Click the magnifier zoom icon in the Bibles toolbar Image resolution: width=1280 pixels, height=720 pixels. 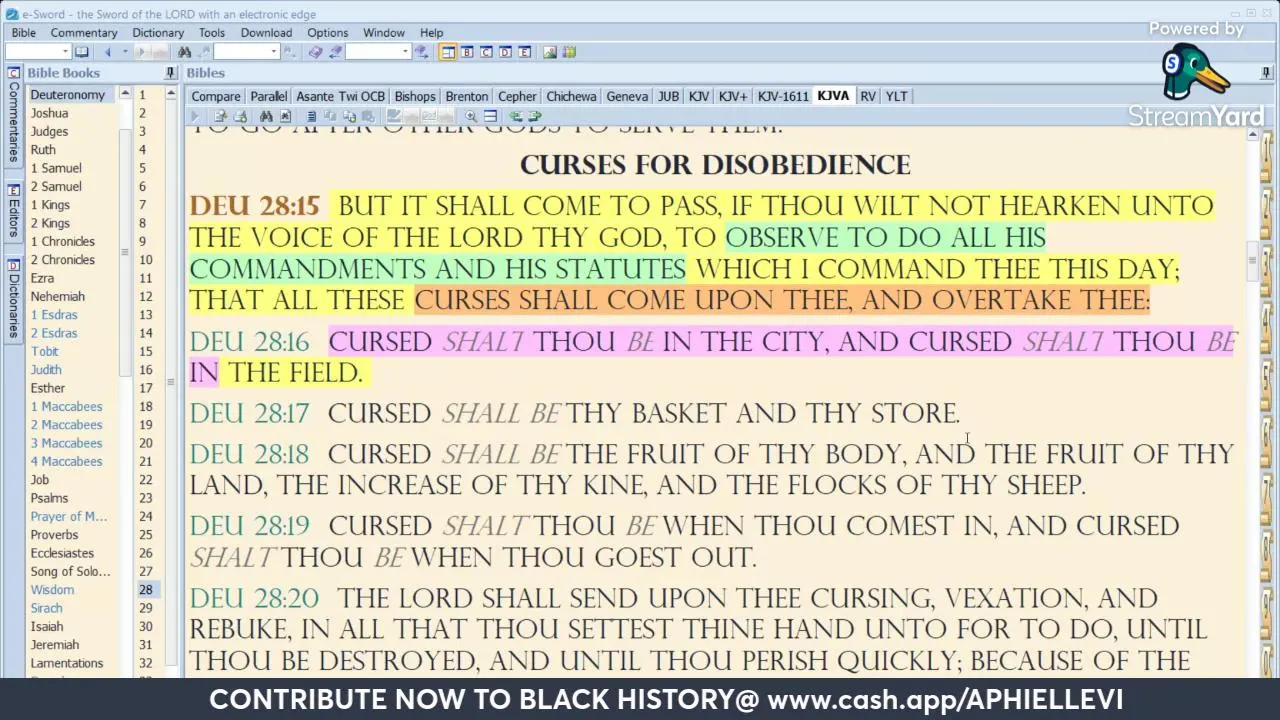coord(471,116)
